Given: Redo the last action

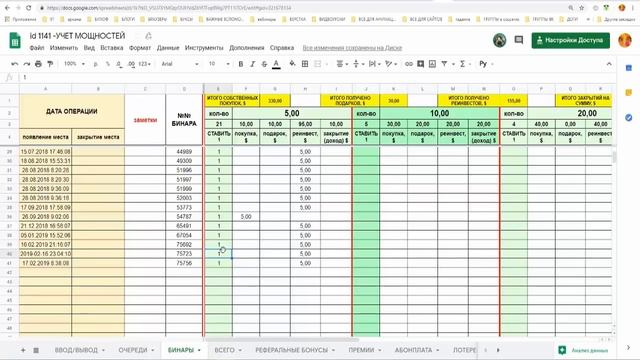Looking at the screenshot, I should pyautogui.click(x=27, y=64).
